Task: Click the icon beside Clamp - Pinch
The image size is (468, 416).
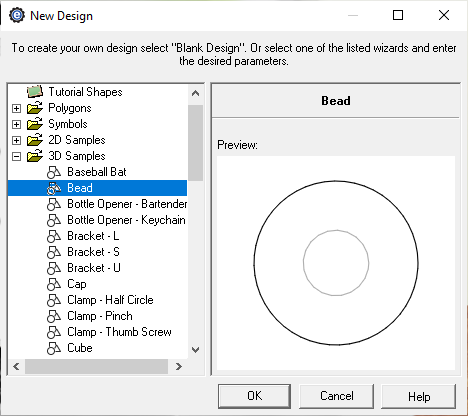Action: coord(54,316)
